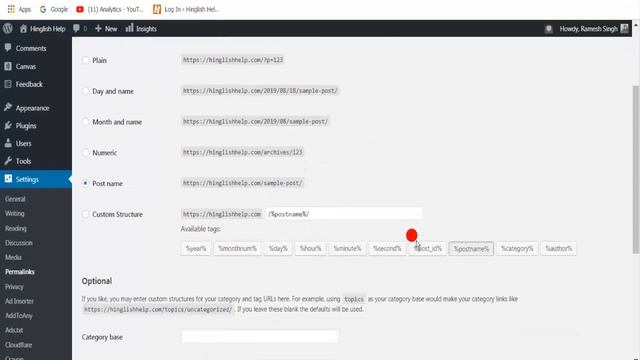Select the Custom Structure radio button
This screenshot has width=640, height=360.
coord(85,214)
